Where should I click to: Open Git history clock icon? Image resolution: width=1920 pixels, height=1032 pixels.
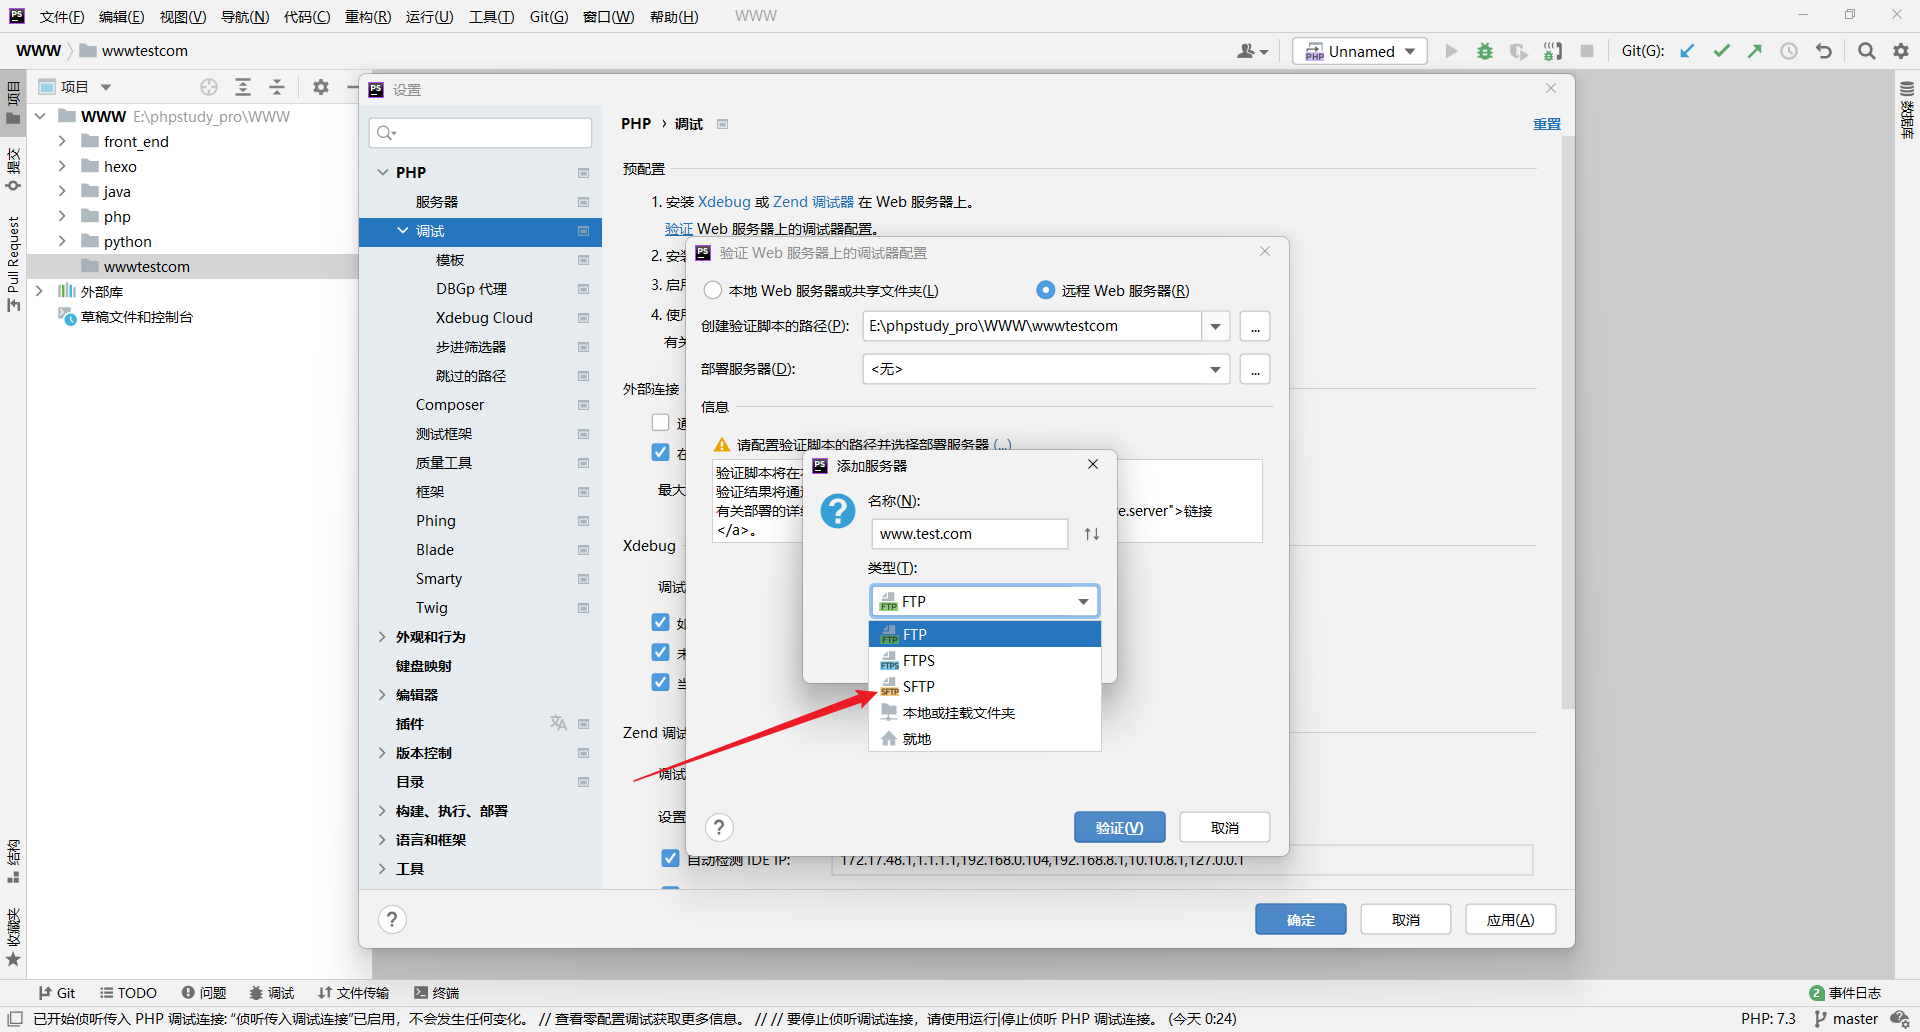point(1789,51)
